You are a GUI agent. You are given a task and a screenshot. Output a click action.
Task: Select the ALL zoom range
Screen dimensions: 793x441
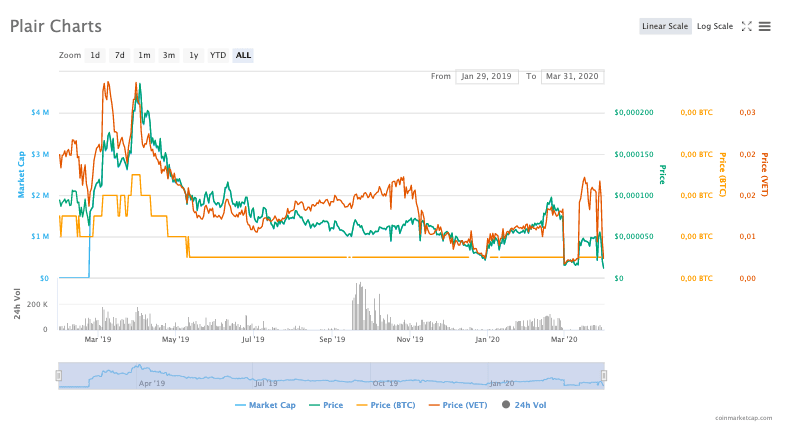pyautogui.click(x=243, y=55)
